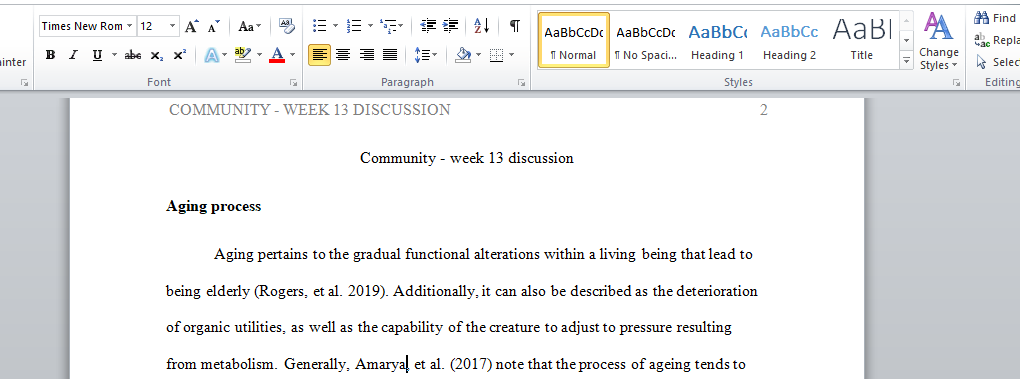Open Text Effects glow A icon
The width and height of the screenshot is (1020, 379).
tap(211, 55)
